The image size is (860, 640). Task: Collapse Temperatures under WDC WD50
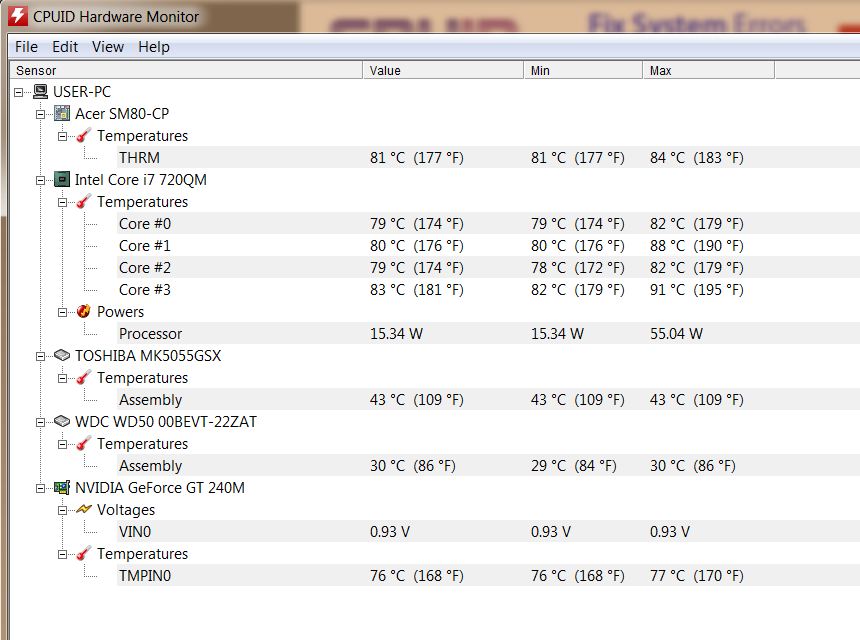(63, 444)
